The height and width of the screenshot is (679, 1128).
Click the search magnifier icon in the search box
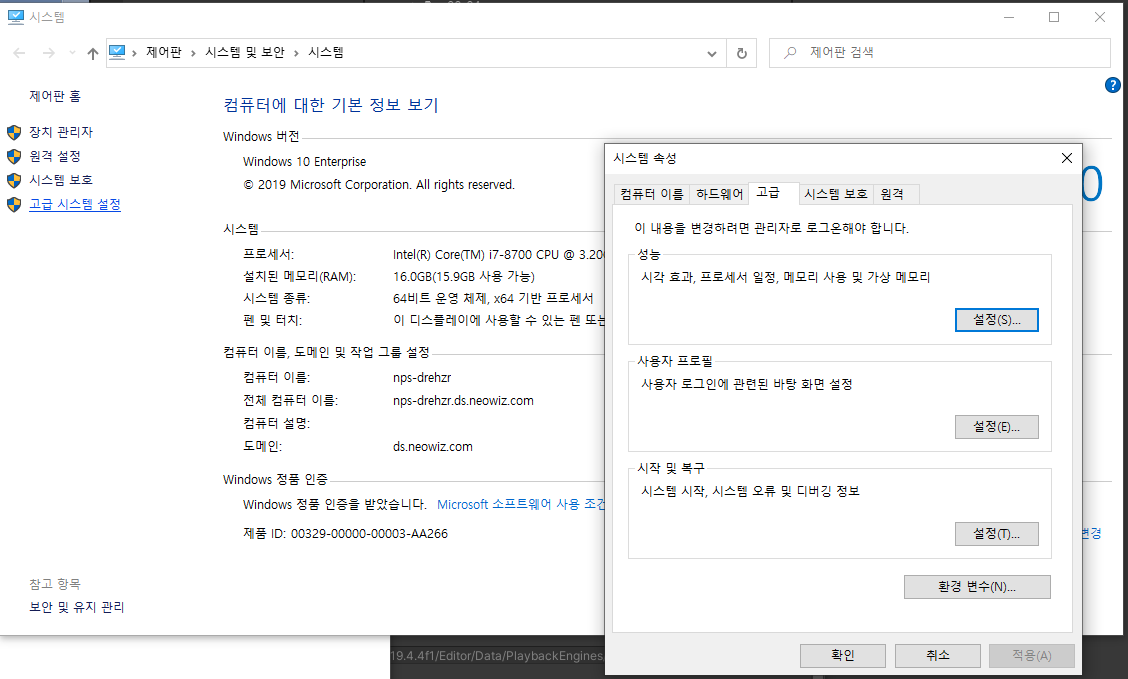pos(790,52)
